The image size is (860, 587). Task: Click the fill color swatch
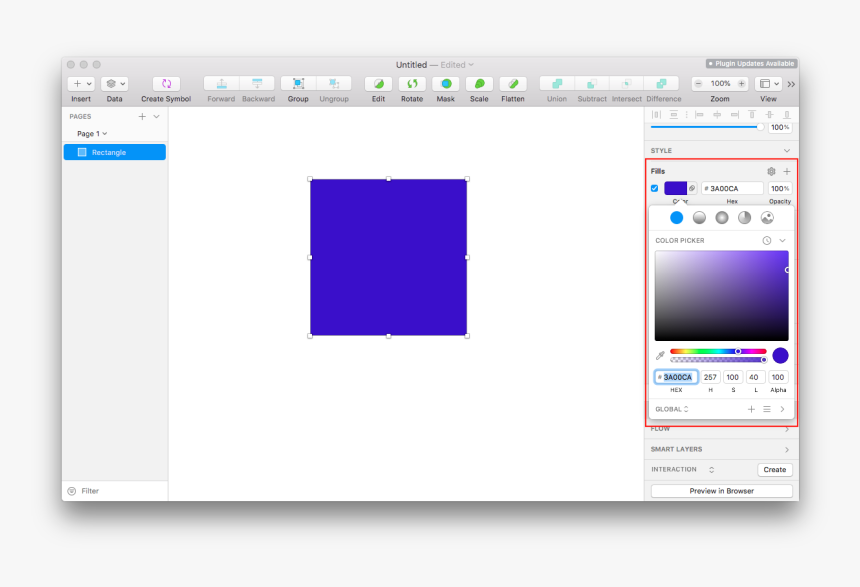pos(675,188)
